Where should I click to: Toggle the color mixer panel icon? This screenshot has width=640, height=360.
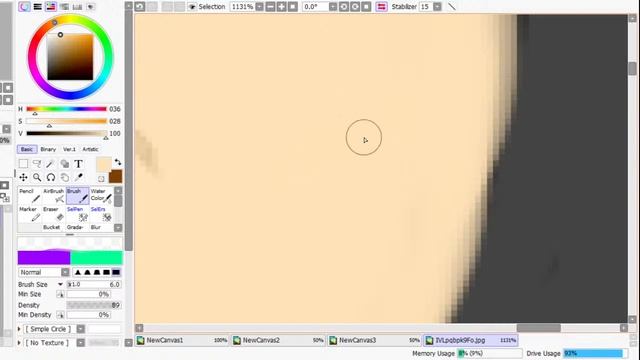click(x=64, y=7)
